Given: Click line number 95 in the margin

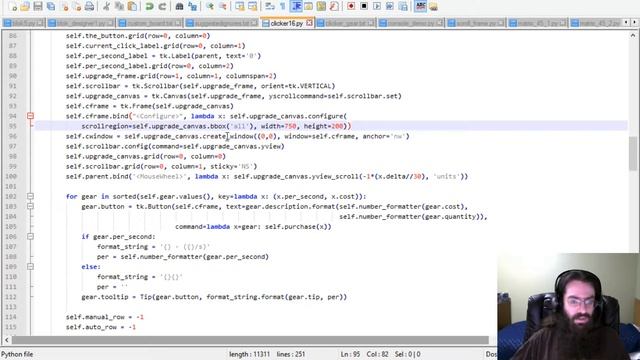Looking at the screenshot, I should (13, 126).
